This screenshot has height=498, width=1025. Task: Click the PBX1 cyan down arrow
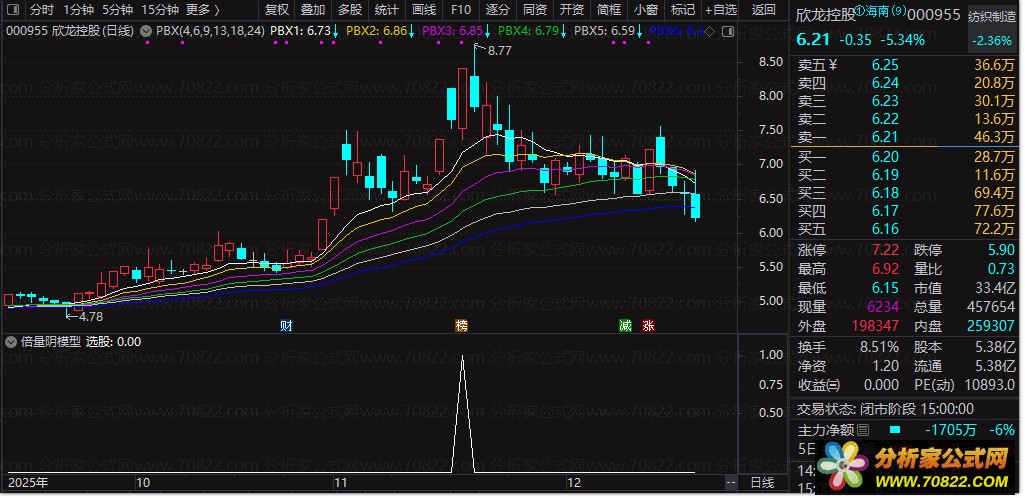(335, 31)
